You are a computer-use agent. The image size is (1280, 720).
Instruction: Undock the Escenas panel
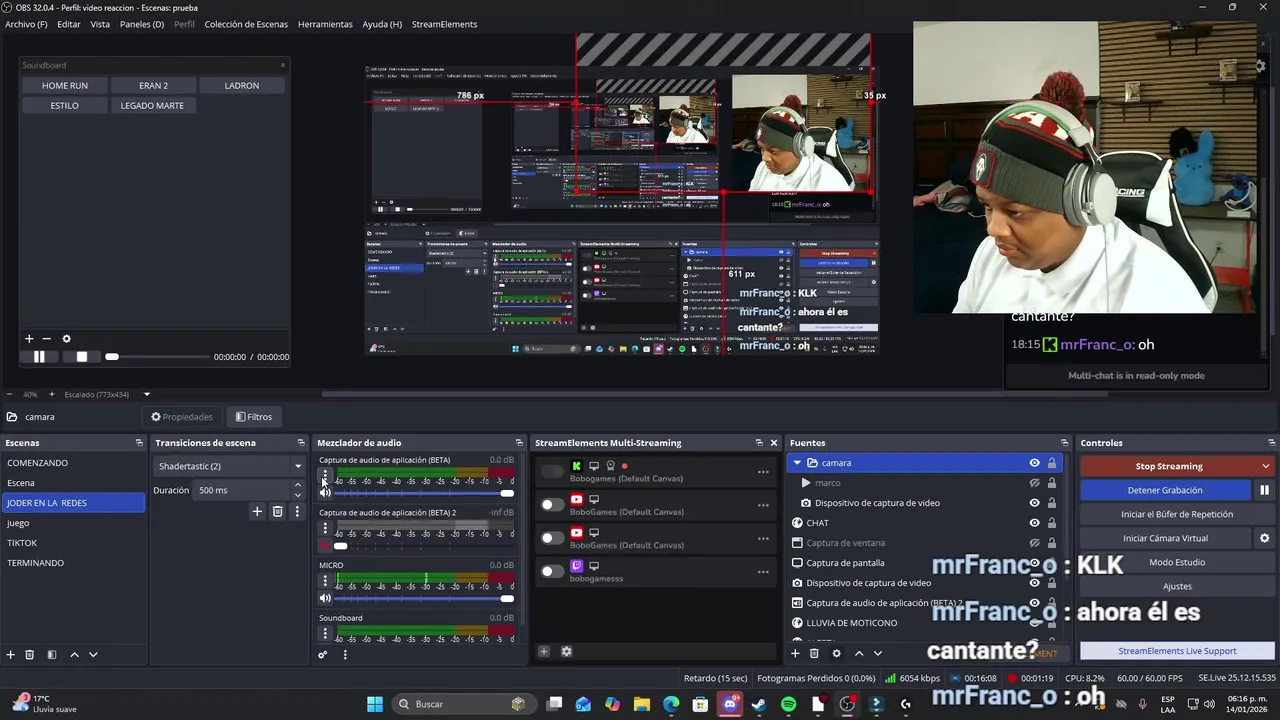click(139, 443)
